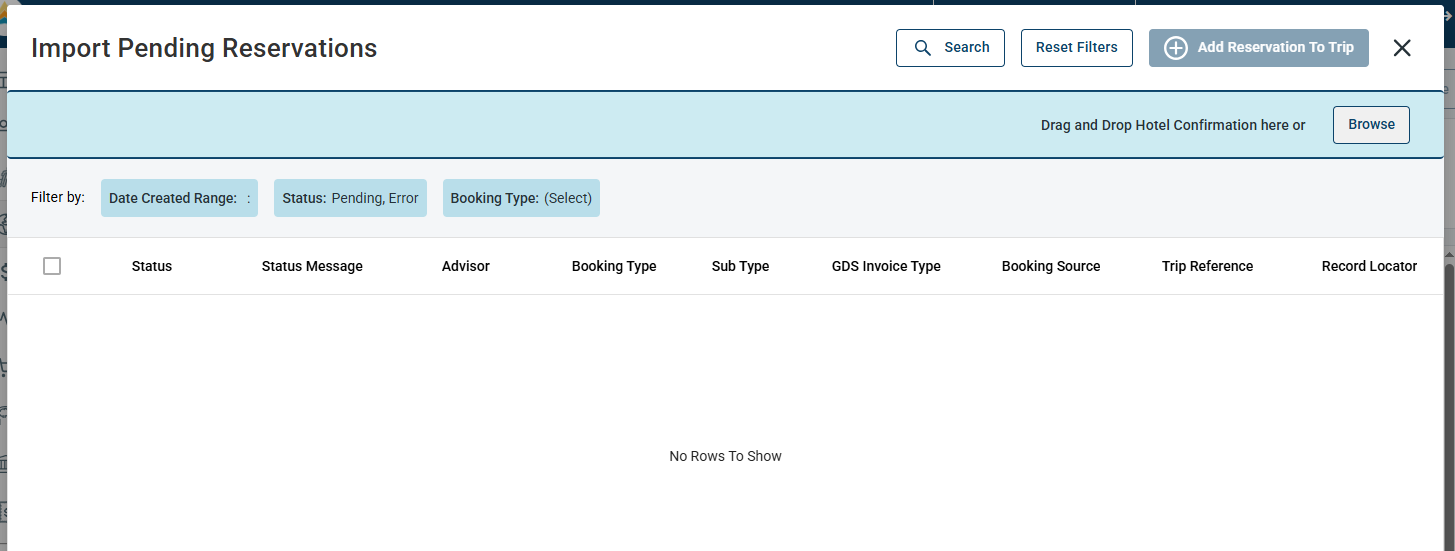Click the Sub Type column header
The width and height of the screenshot is (1455, 551).
tap(740, 266)
